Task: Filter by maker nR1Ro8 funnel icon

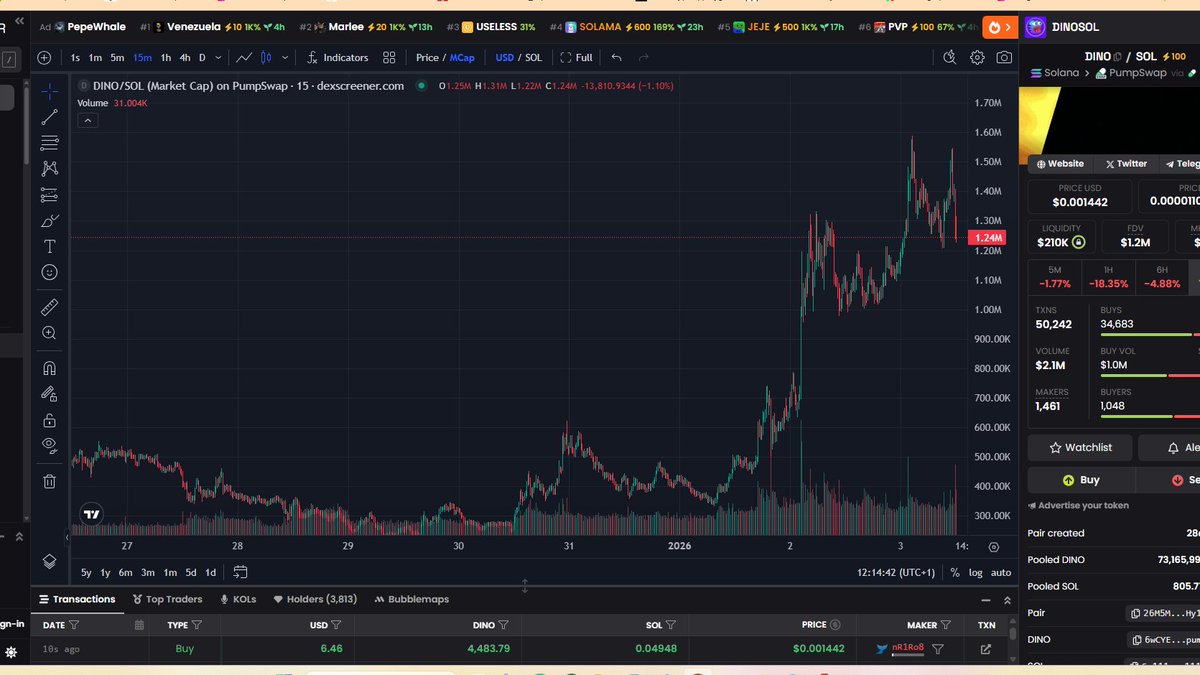Action: 938,649
